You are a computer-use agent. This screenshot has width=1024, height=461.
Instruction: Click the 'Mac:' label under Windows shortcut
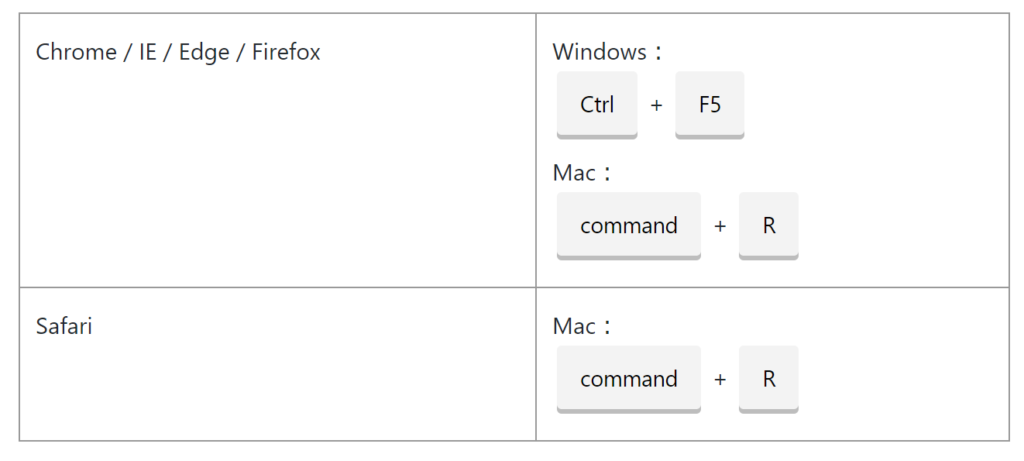click(x=581, y=173)
